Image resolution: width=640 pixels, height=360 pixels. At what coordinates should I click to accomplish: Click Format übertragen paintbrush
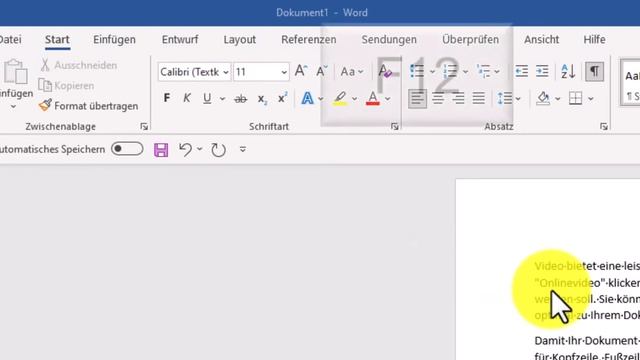coord(89,106)
